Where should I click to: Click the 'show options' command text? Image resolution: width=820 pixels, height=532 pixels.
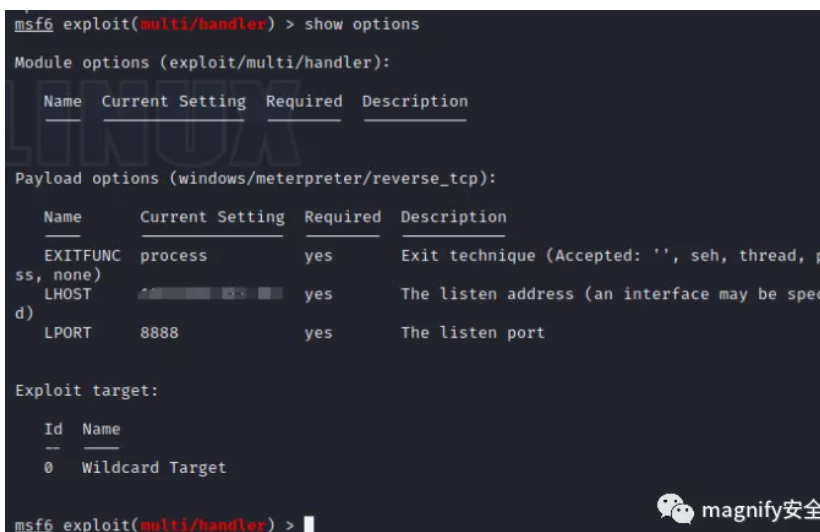click(x=362, y=25)
